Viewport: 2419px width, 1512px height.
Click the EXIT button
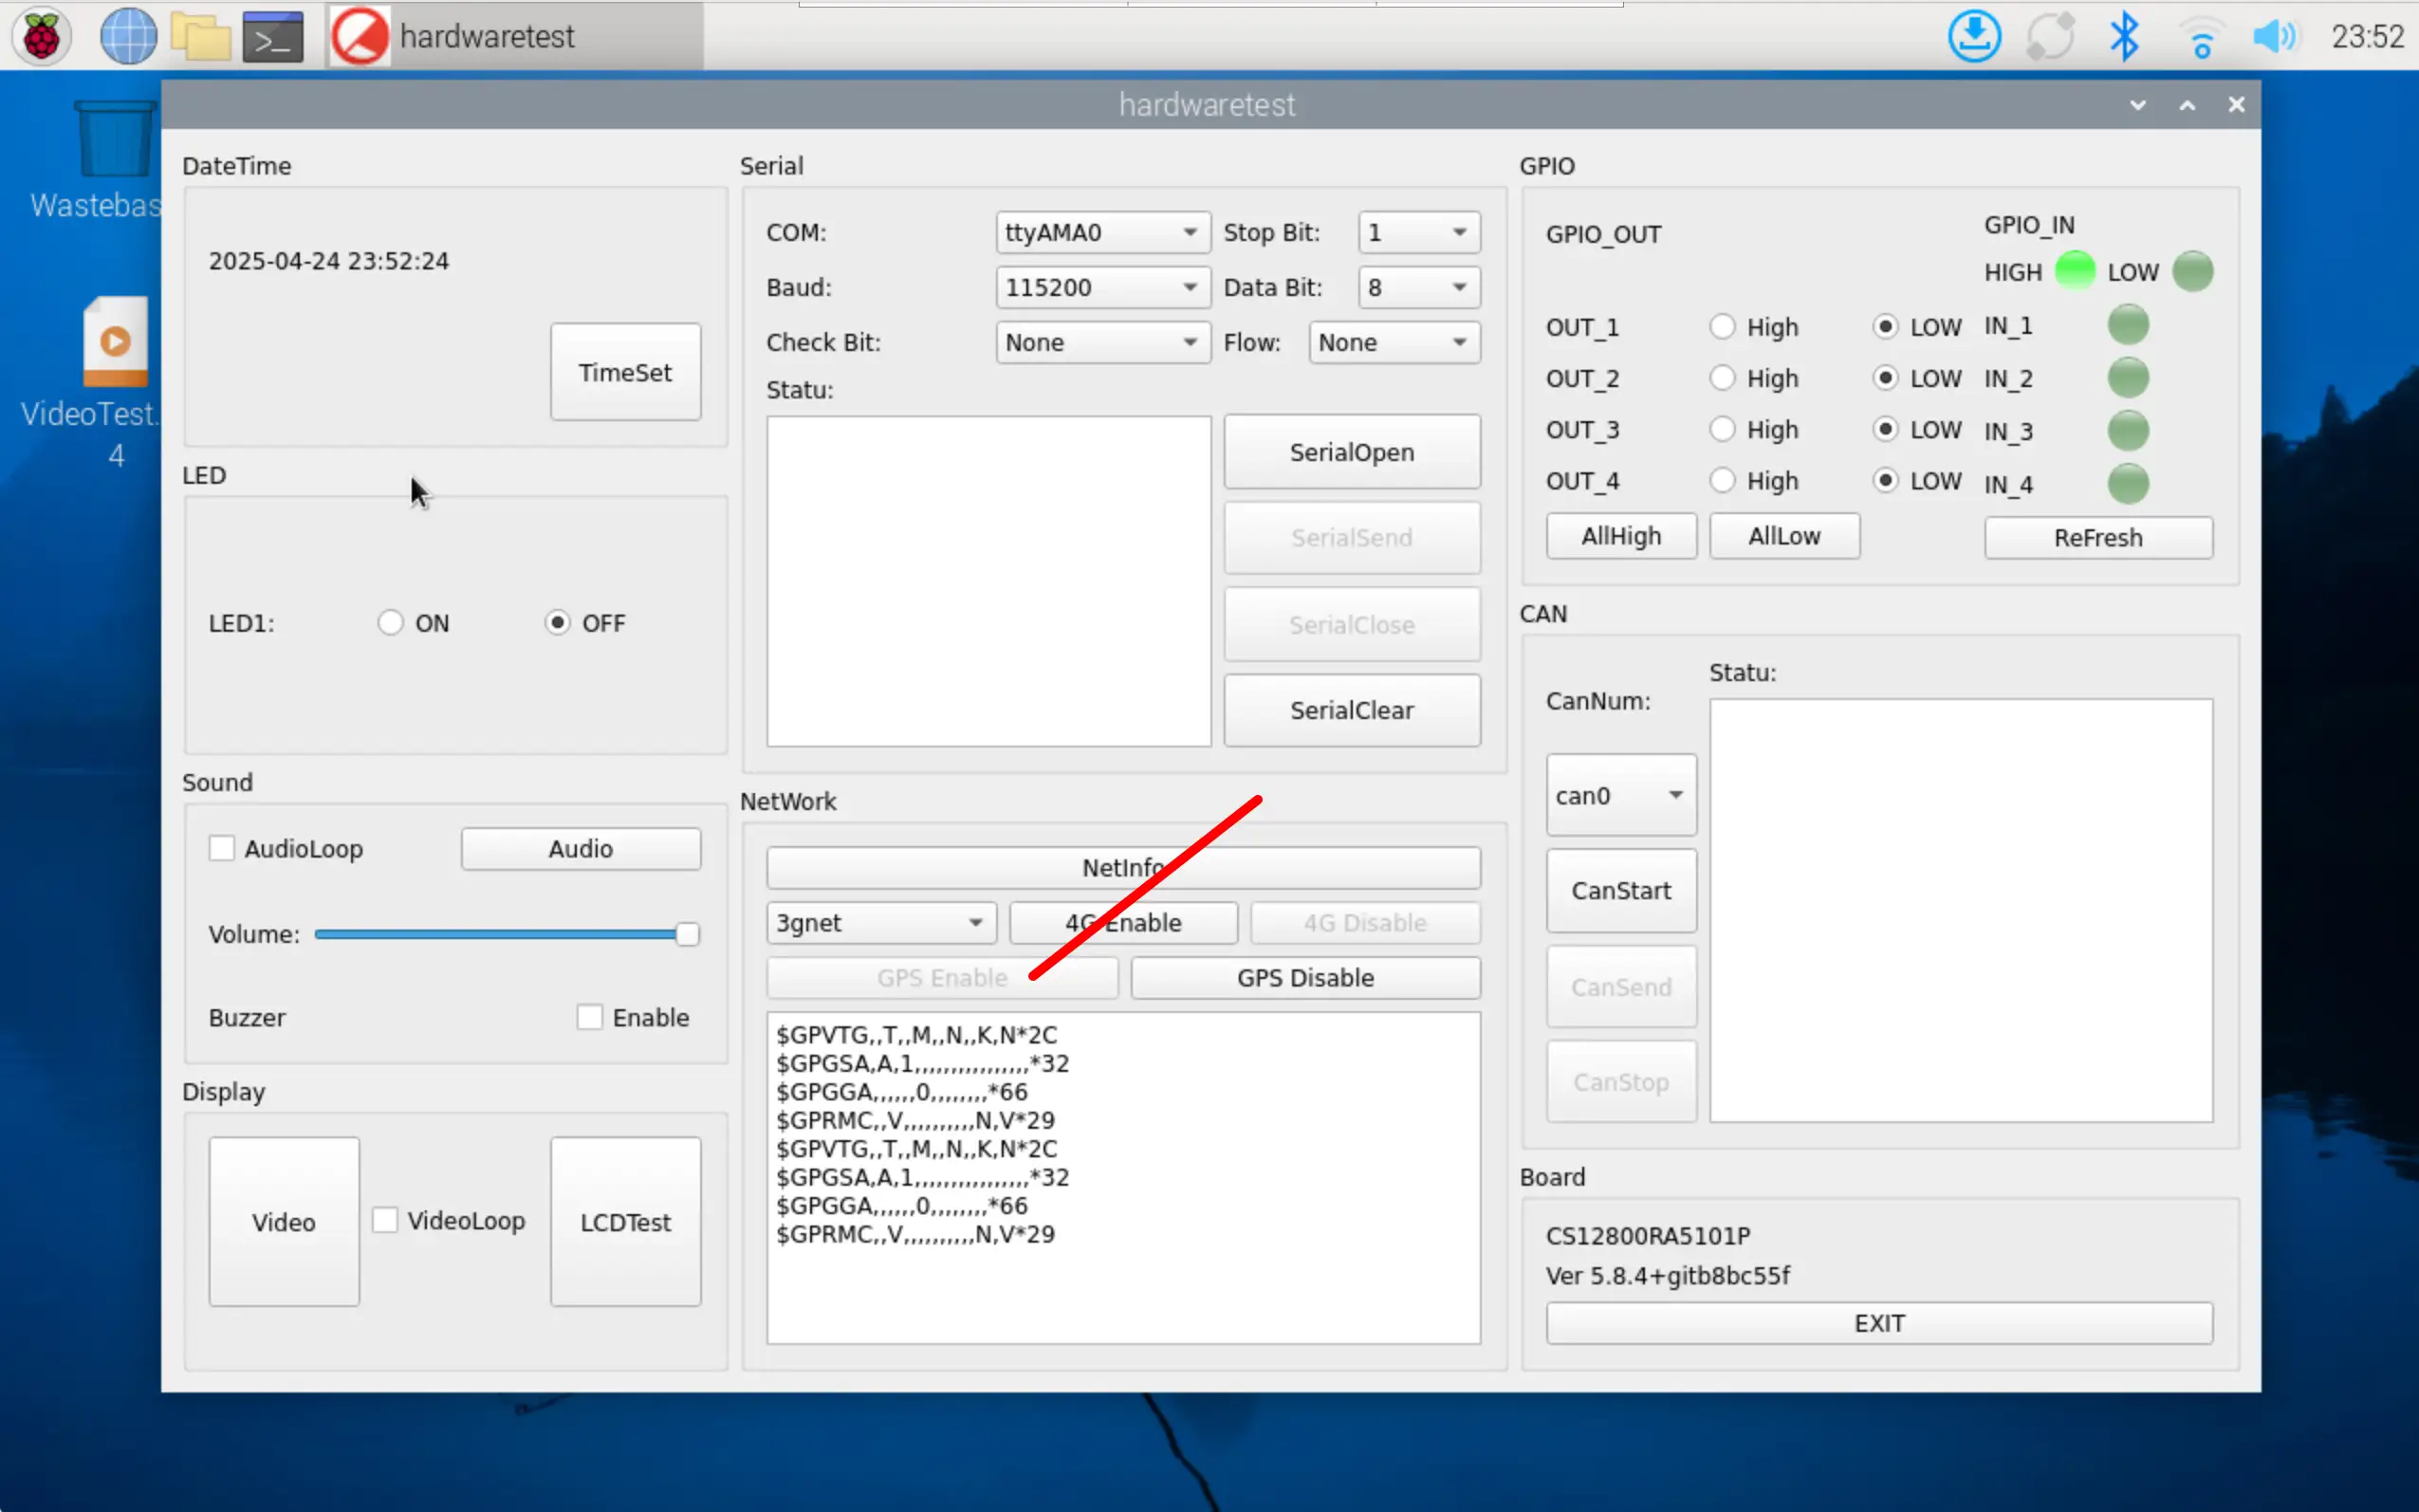(x=1878, y=1323)
